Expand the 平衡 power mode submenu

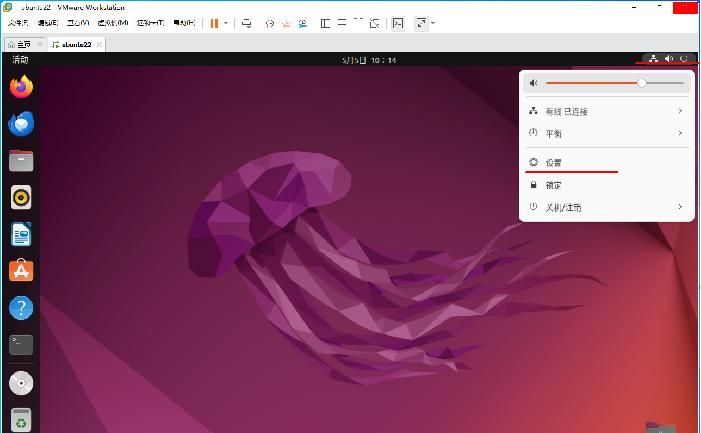tap(605, 133)
